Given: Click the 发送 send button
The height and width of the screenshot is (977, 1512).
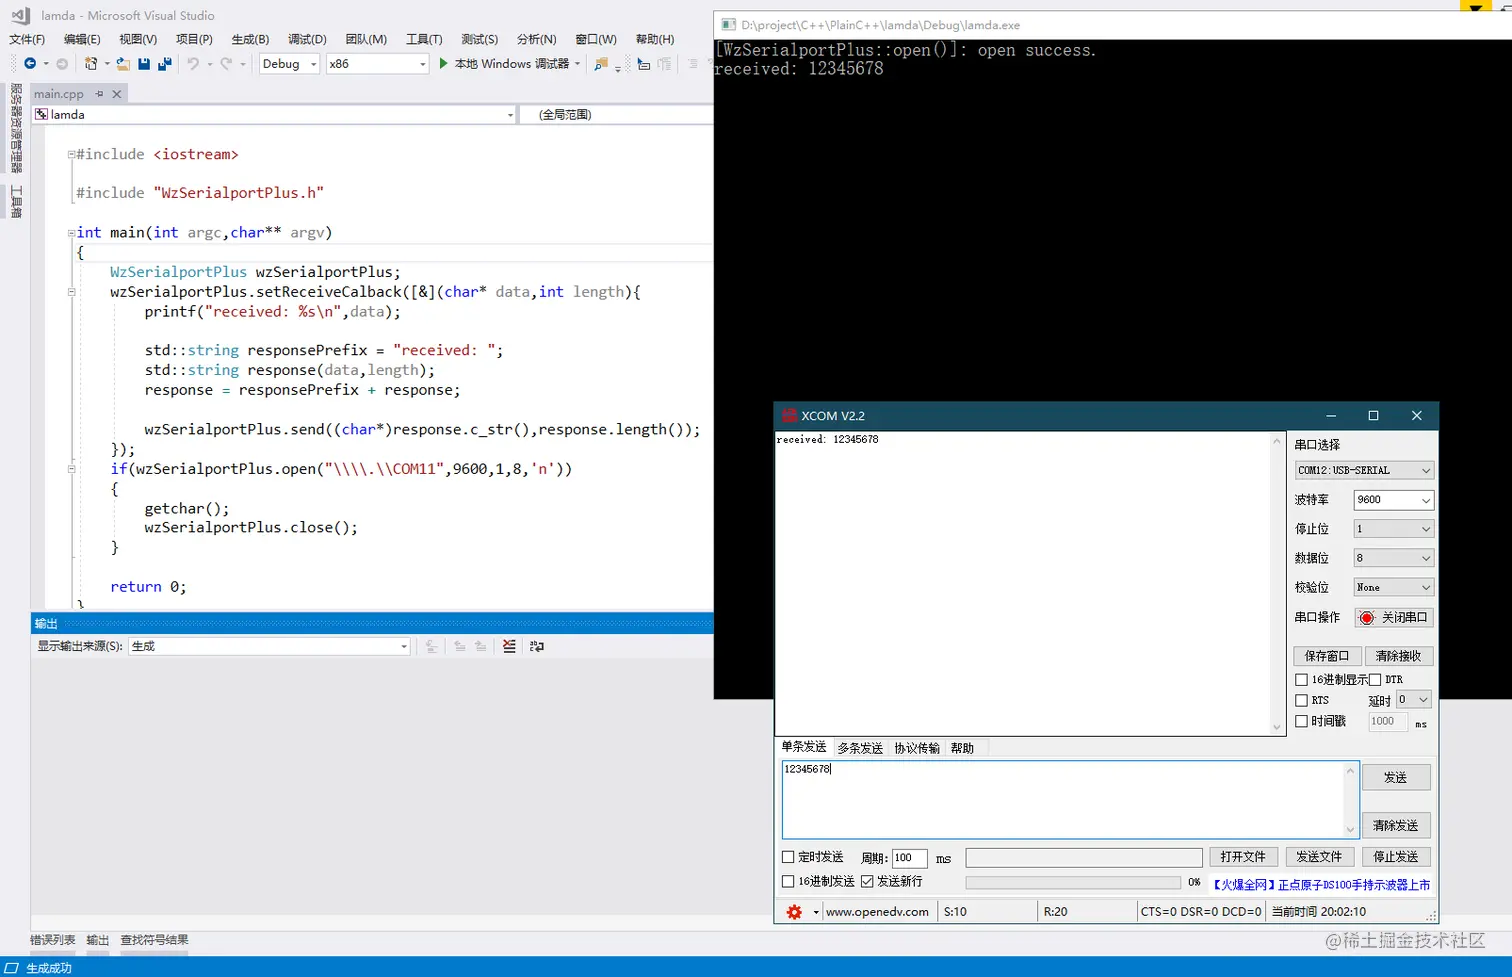Looking at the screenshot, I should point(1395,777).
